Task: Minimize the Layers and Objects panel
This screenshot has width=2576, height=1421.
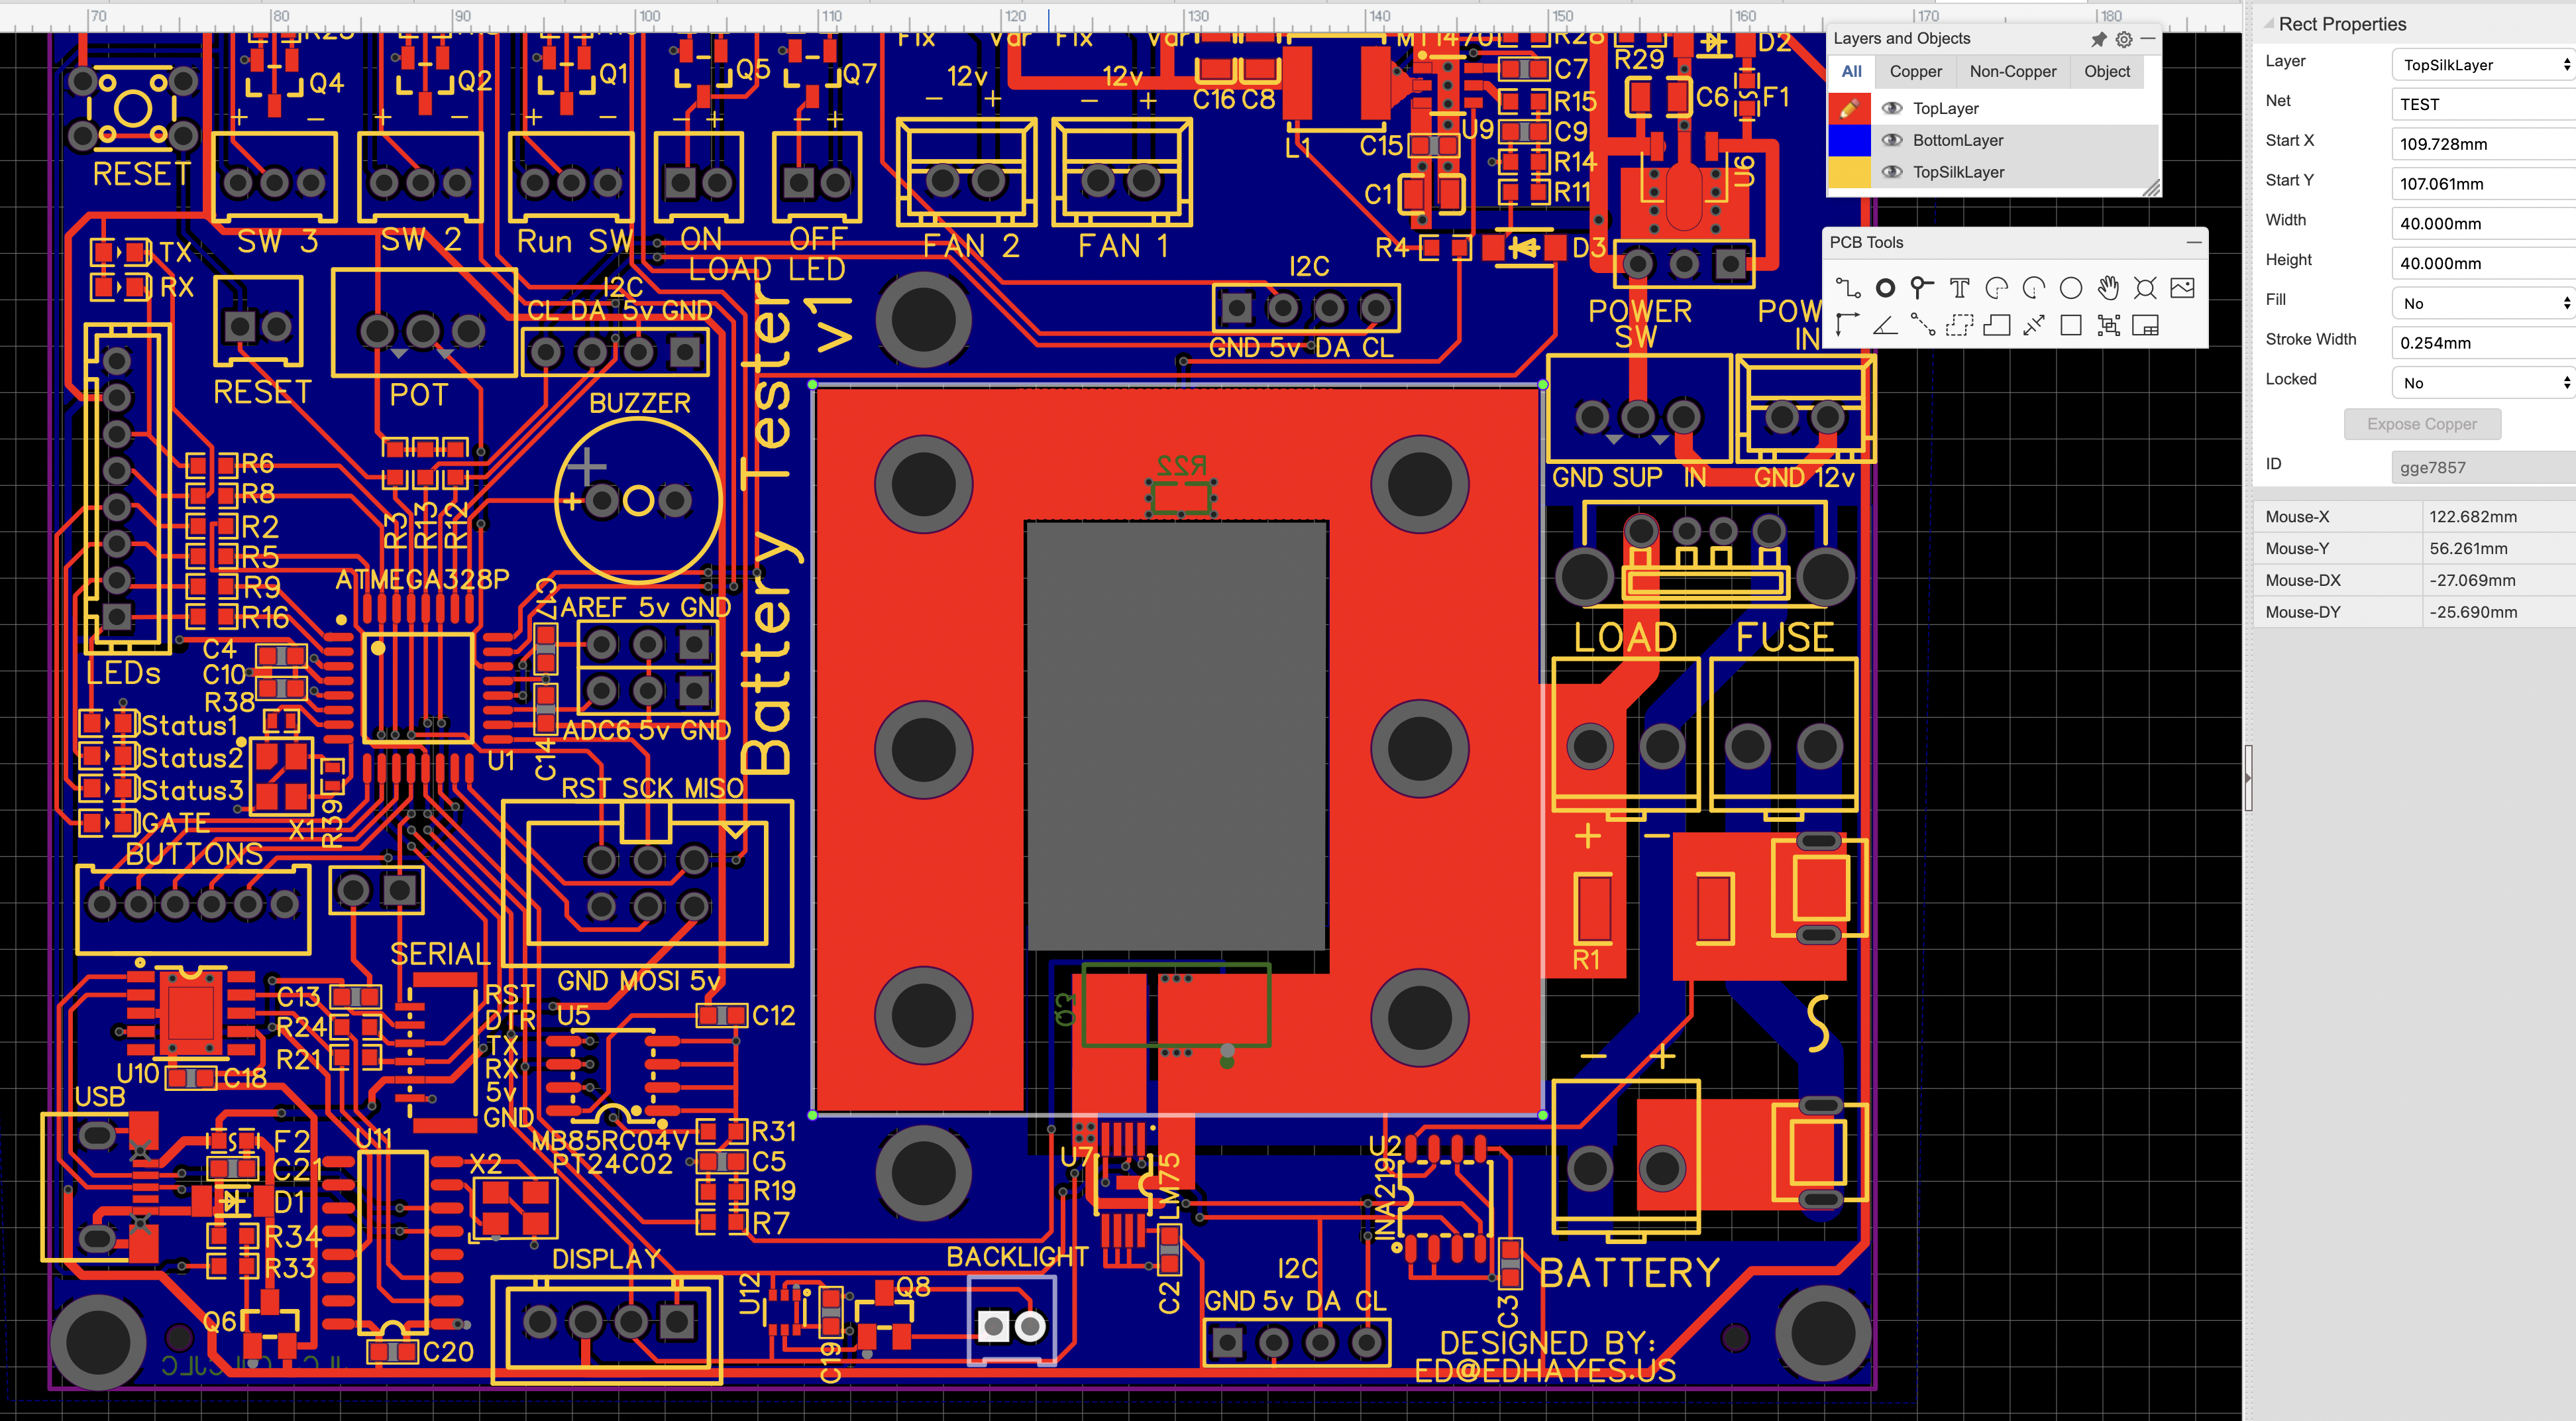Action: click(x=2148, y=39)
